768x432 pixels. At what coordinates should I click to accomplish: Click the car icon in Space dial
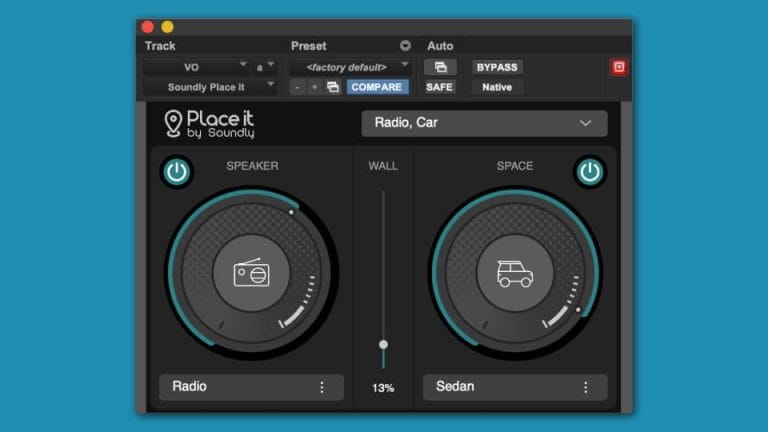515,272
